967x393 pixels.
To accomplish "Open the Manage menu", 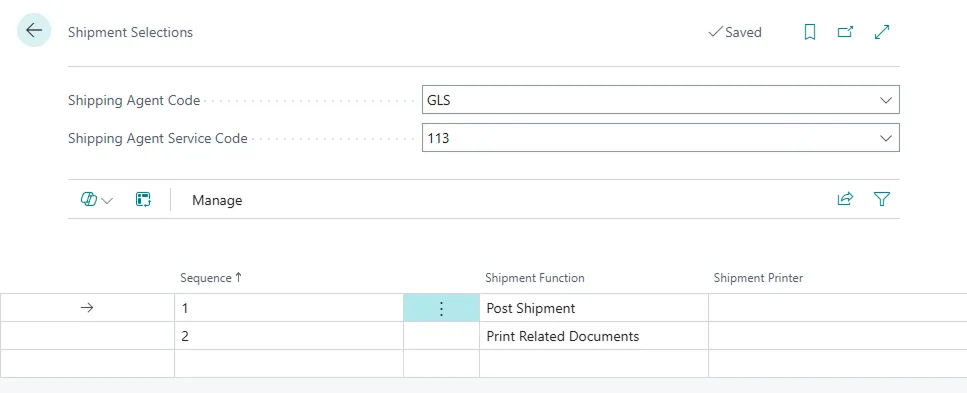I will point(217,200).
